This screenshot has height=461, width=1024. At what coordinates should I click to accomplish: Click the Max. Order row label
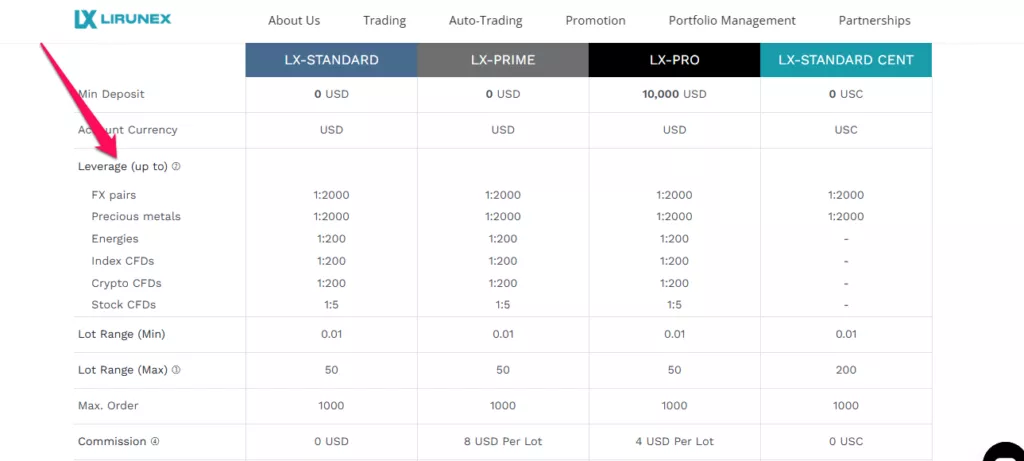point(108,406)
